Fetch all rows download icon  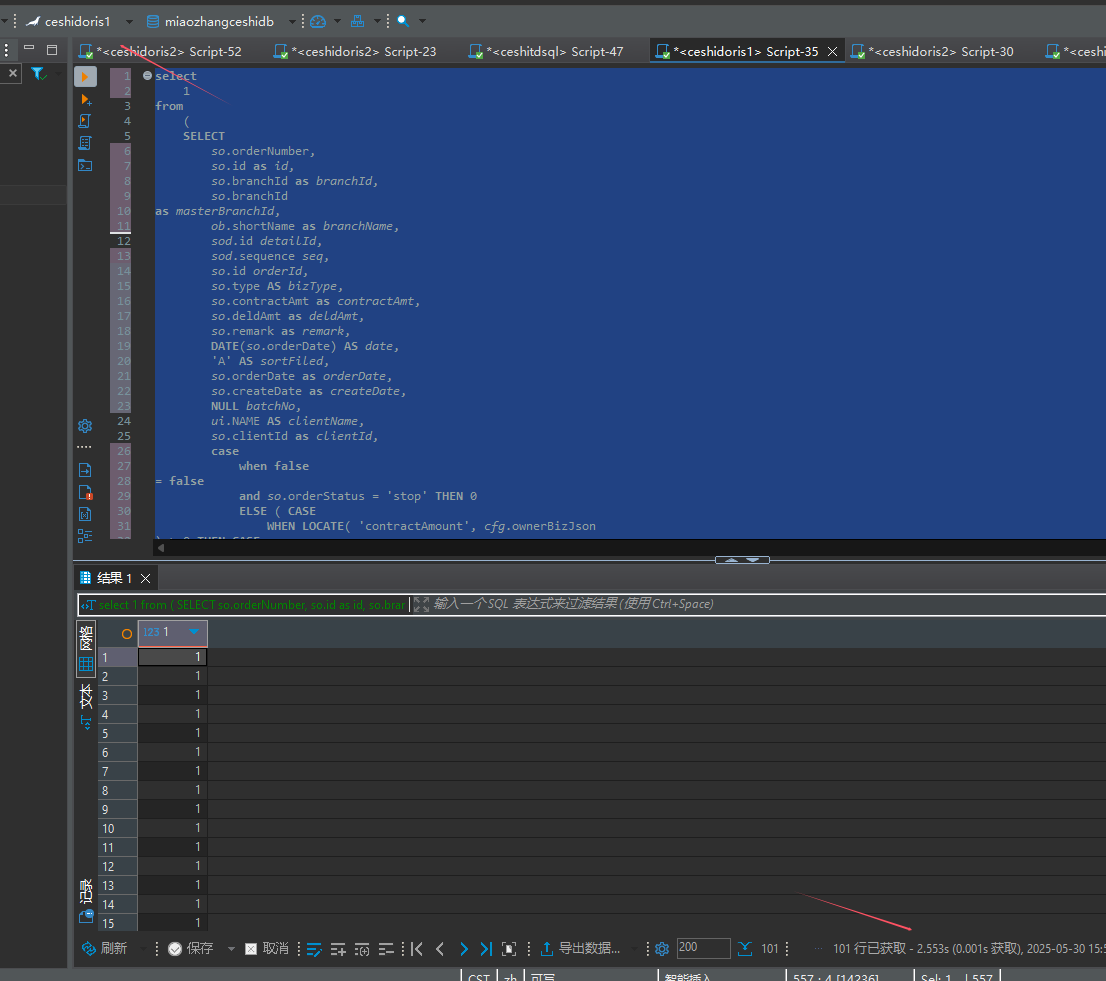745,949
